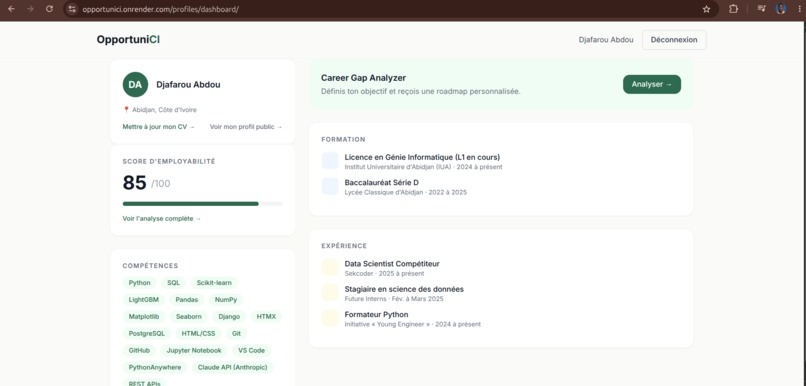The image size is (806, 386).
Task: Click the 85 score value
Action: (x=134, y=182)
